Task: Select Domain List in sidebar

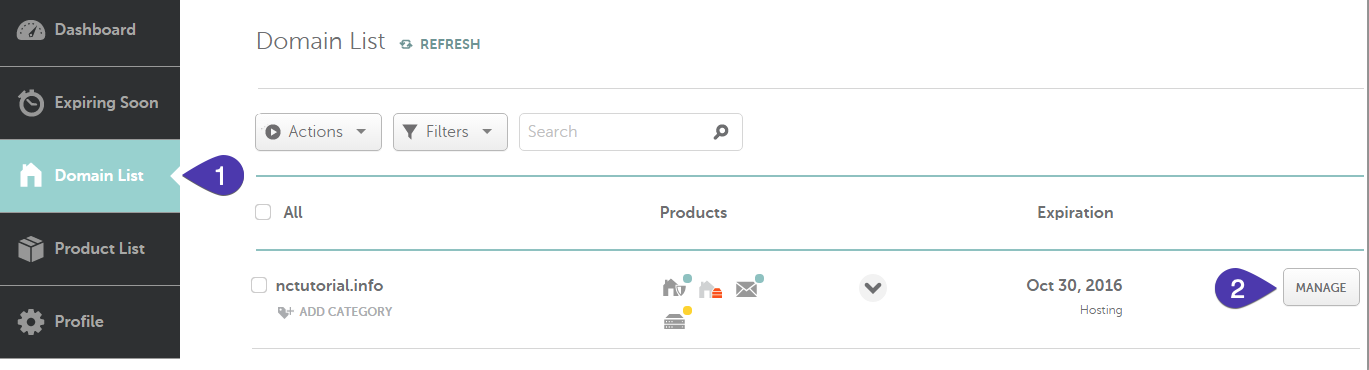Action: point(90,176)
